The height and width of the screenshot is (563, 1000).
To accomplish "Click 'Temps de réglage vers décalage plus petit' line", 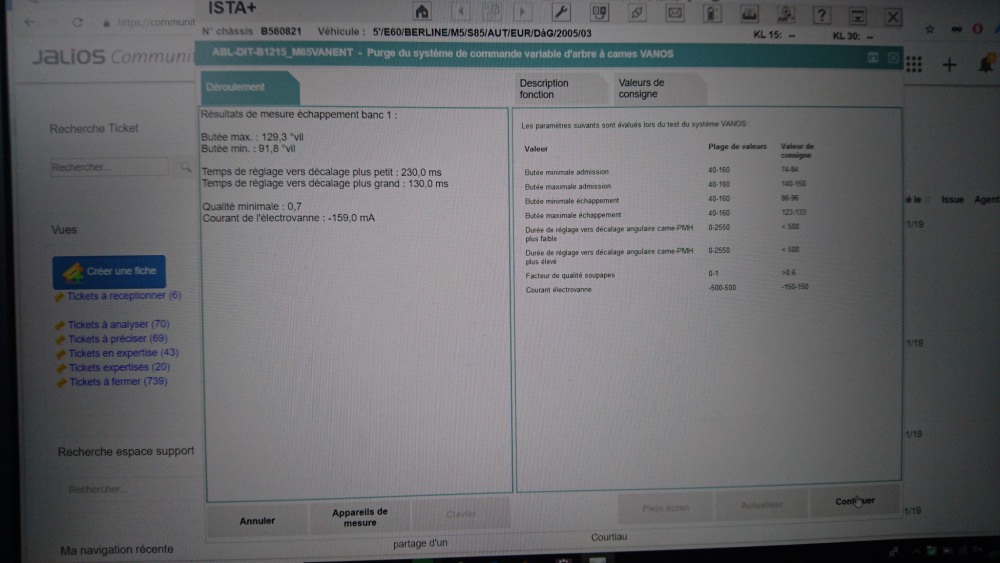I will coord(321,172).
